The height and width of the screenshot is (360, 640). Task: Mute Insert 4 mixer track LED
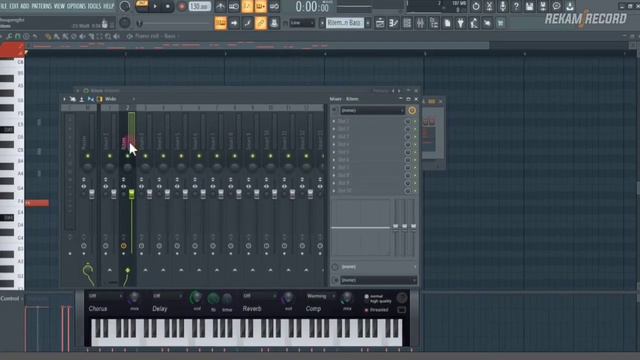click(163, 156)
